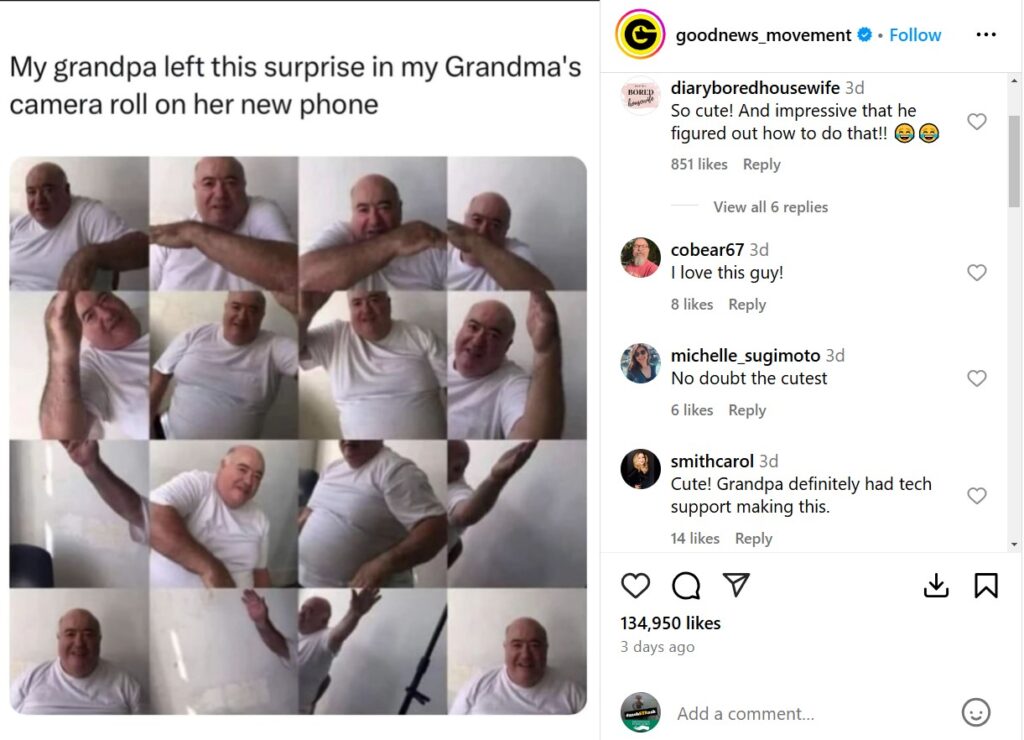This screenshot has width=1024, height=740.
Task: Reply to michelle_sugimoto's comment
Action: pos(746,410)
